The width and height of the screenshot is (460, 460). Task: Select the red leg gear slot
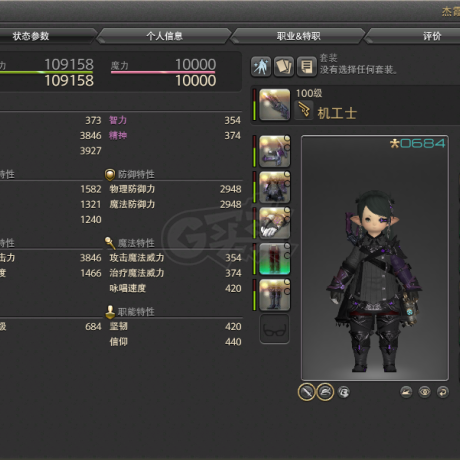tap(275, 259)
